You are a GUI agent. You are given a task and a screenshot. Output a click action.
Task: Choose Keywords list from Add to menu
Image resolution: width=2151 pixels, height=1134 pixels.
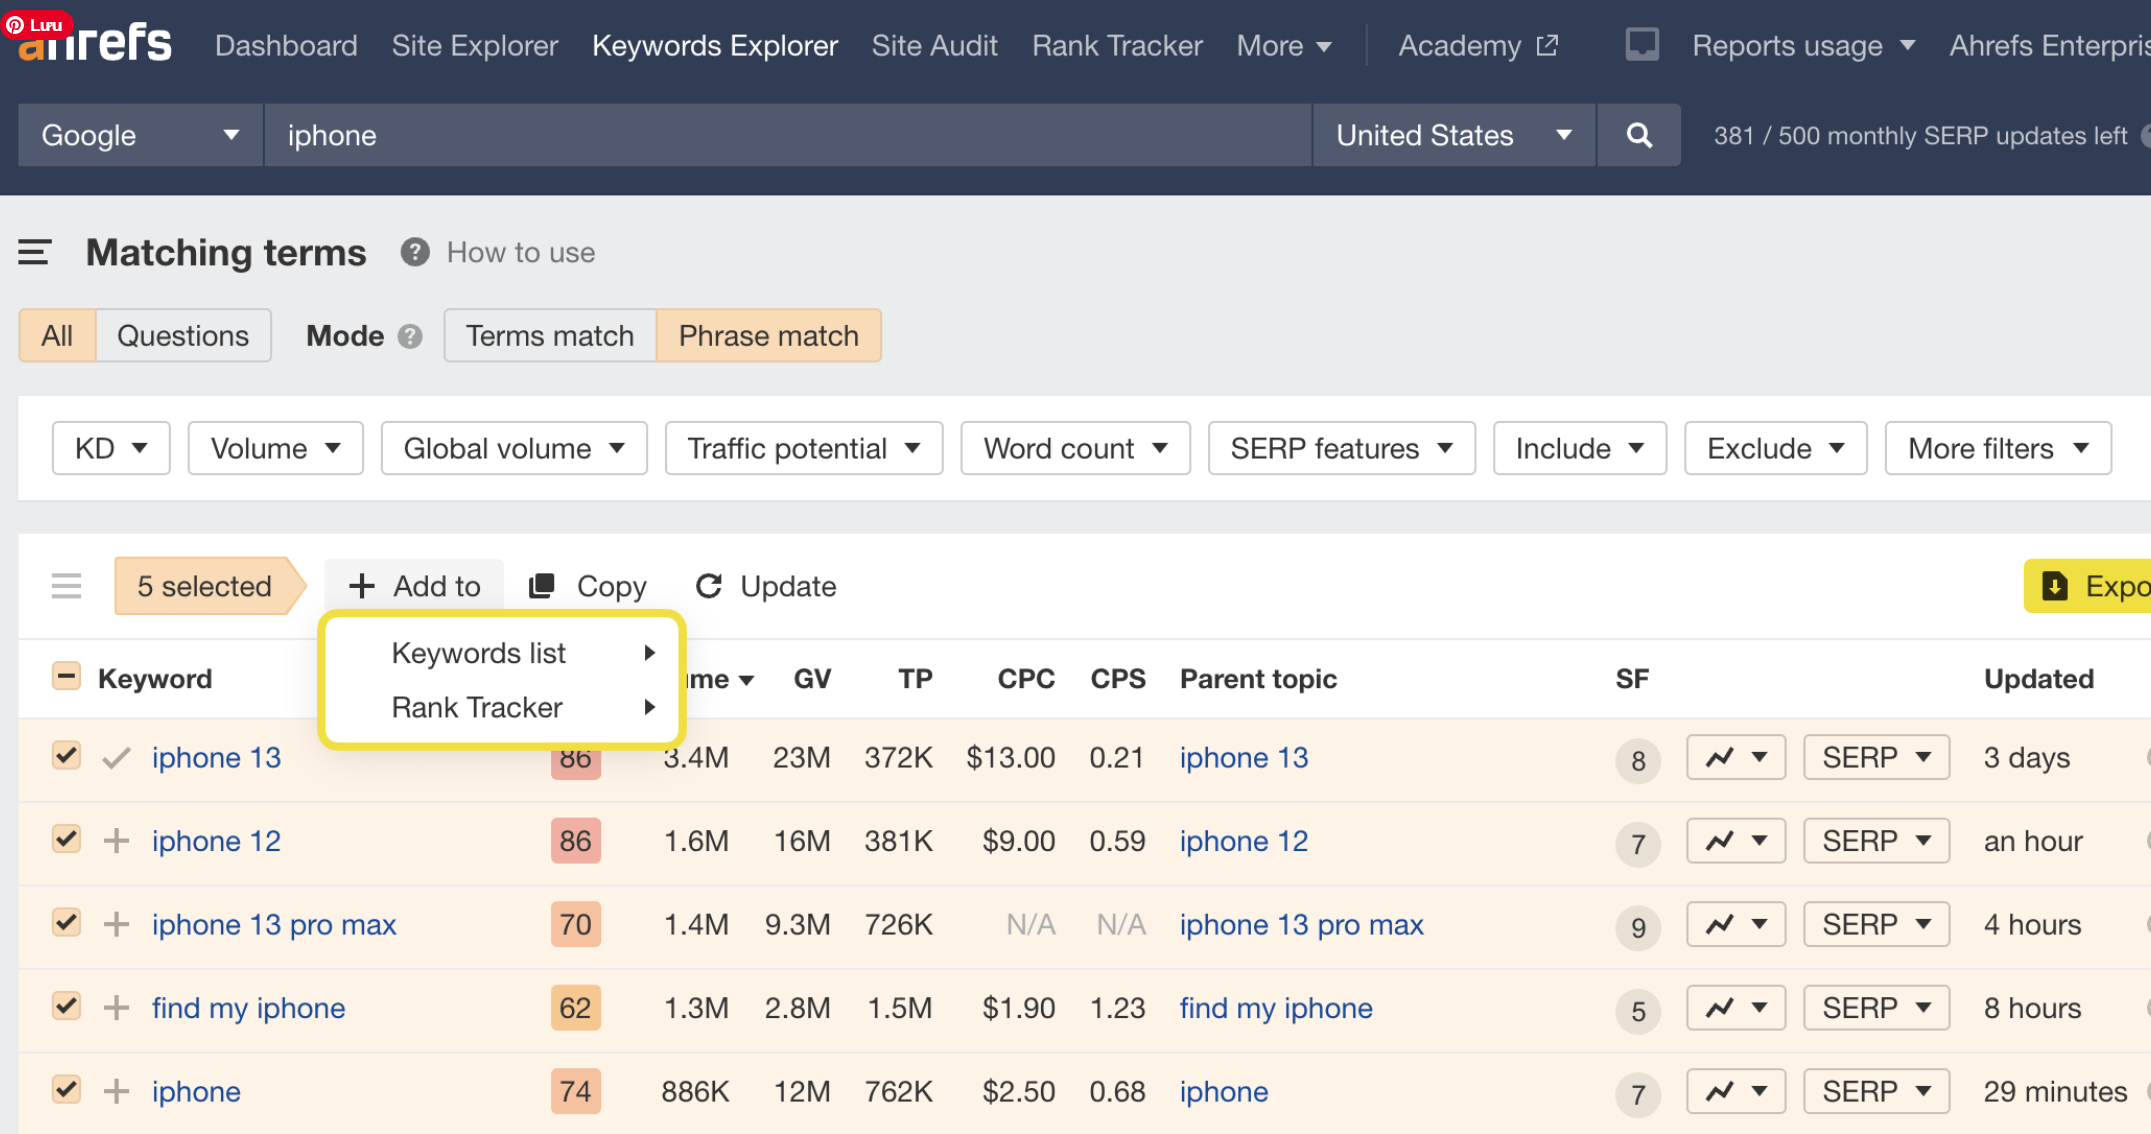pyautogui.click(x=479, y=653)
